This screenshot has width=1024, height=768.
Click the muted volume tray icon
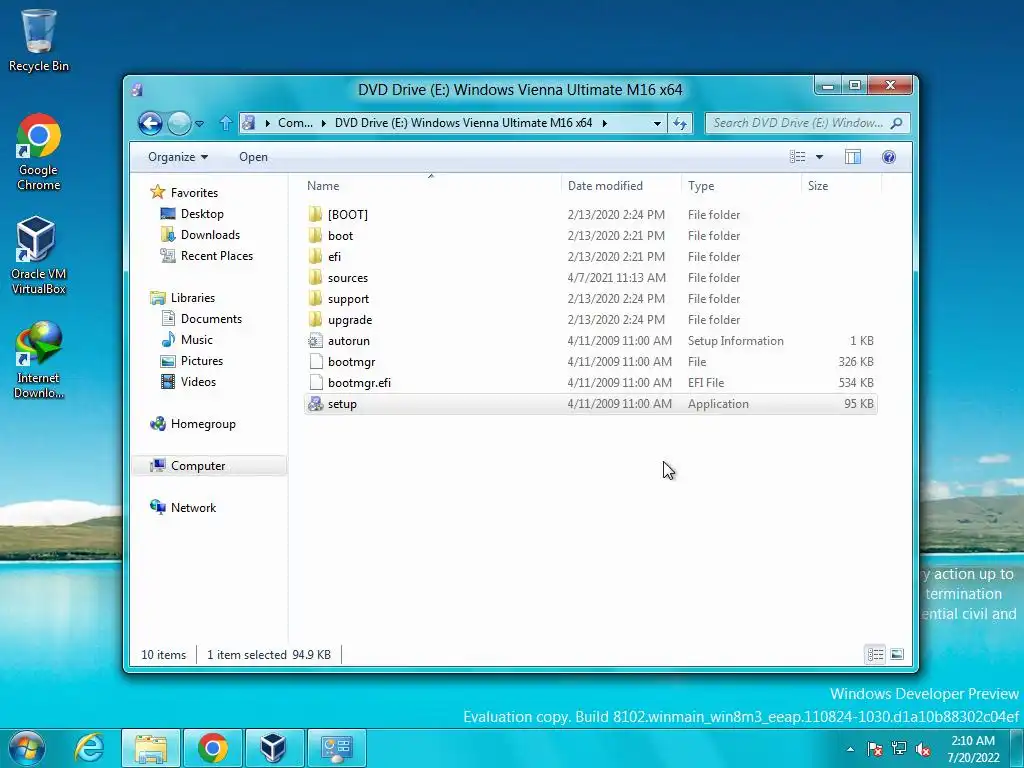tap(923, 749)
